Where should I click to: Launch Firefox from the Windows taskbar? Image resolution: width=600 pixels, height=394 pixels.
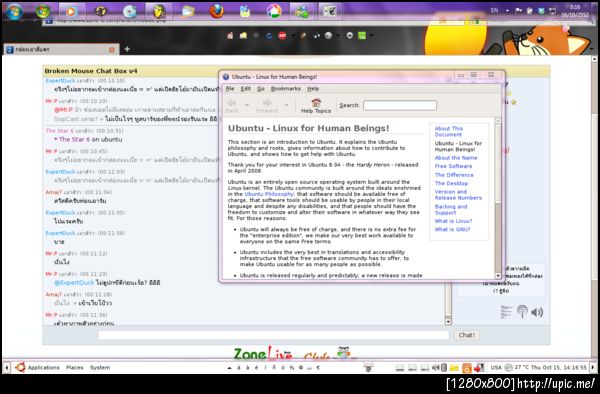point(217,11)
